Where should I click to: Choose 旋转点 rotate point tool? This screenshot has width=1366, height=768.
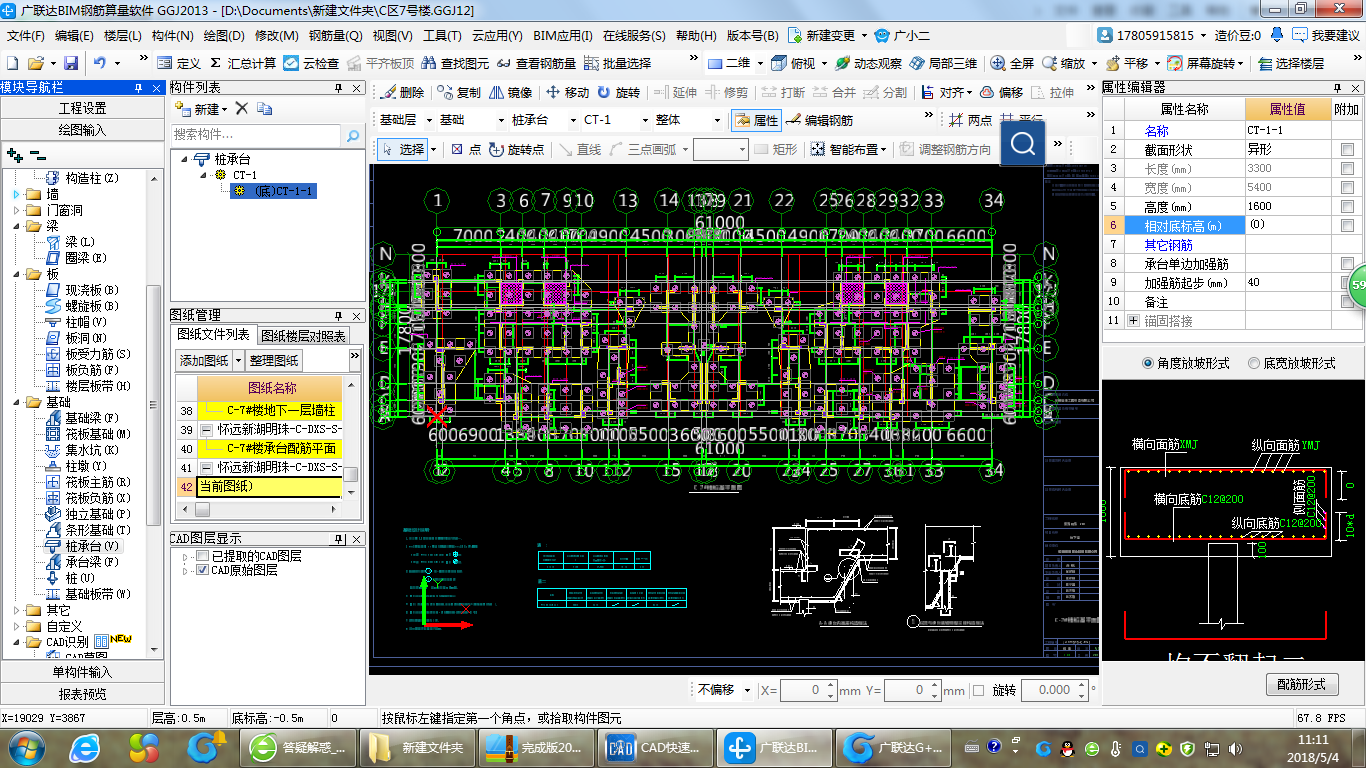click(x=517, y=149)
